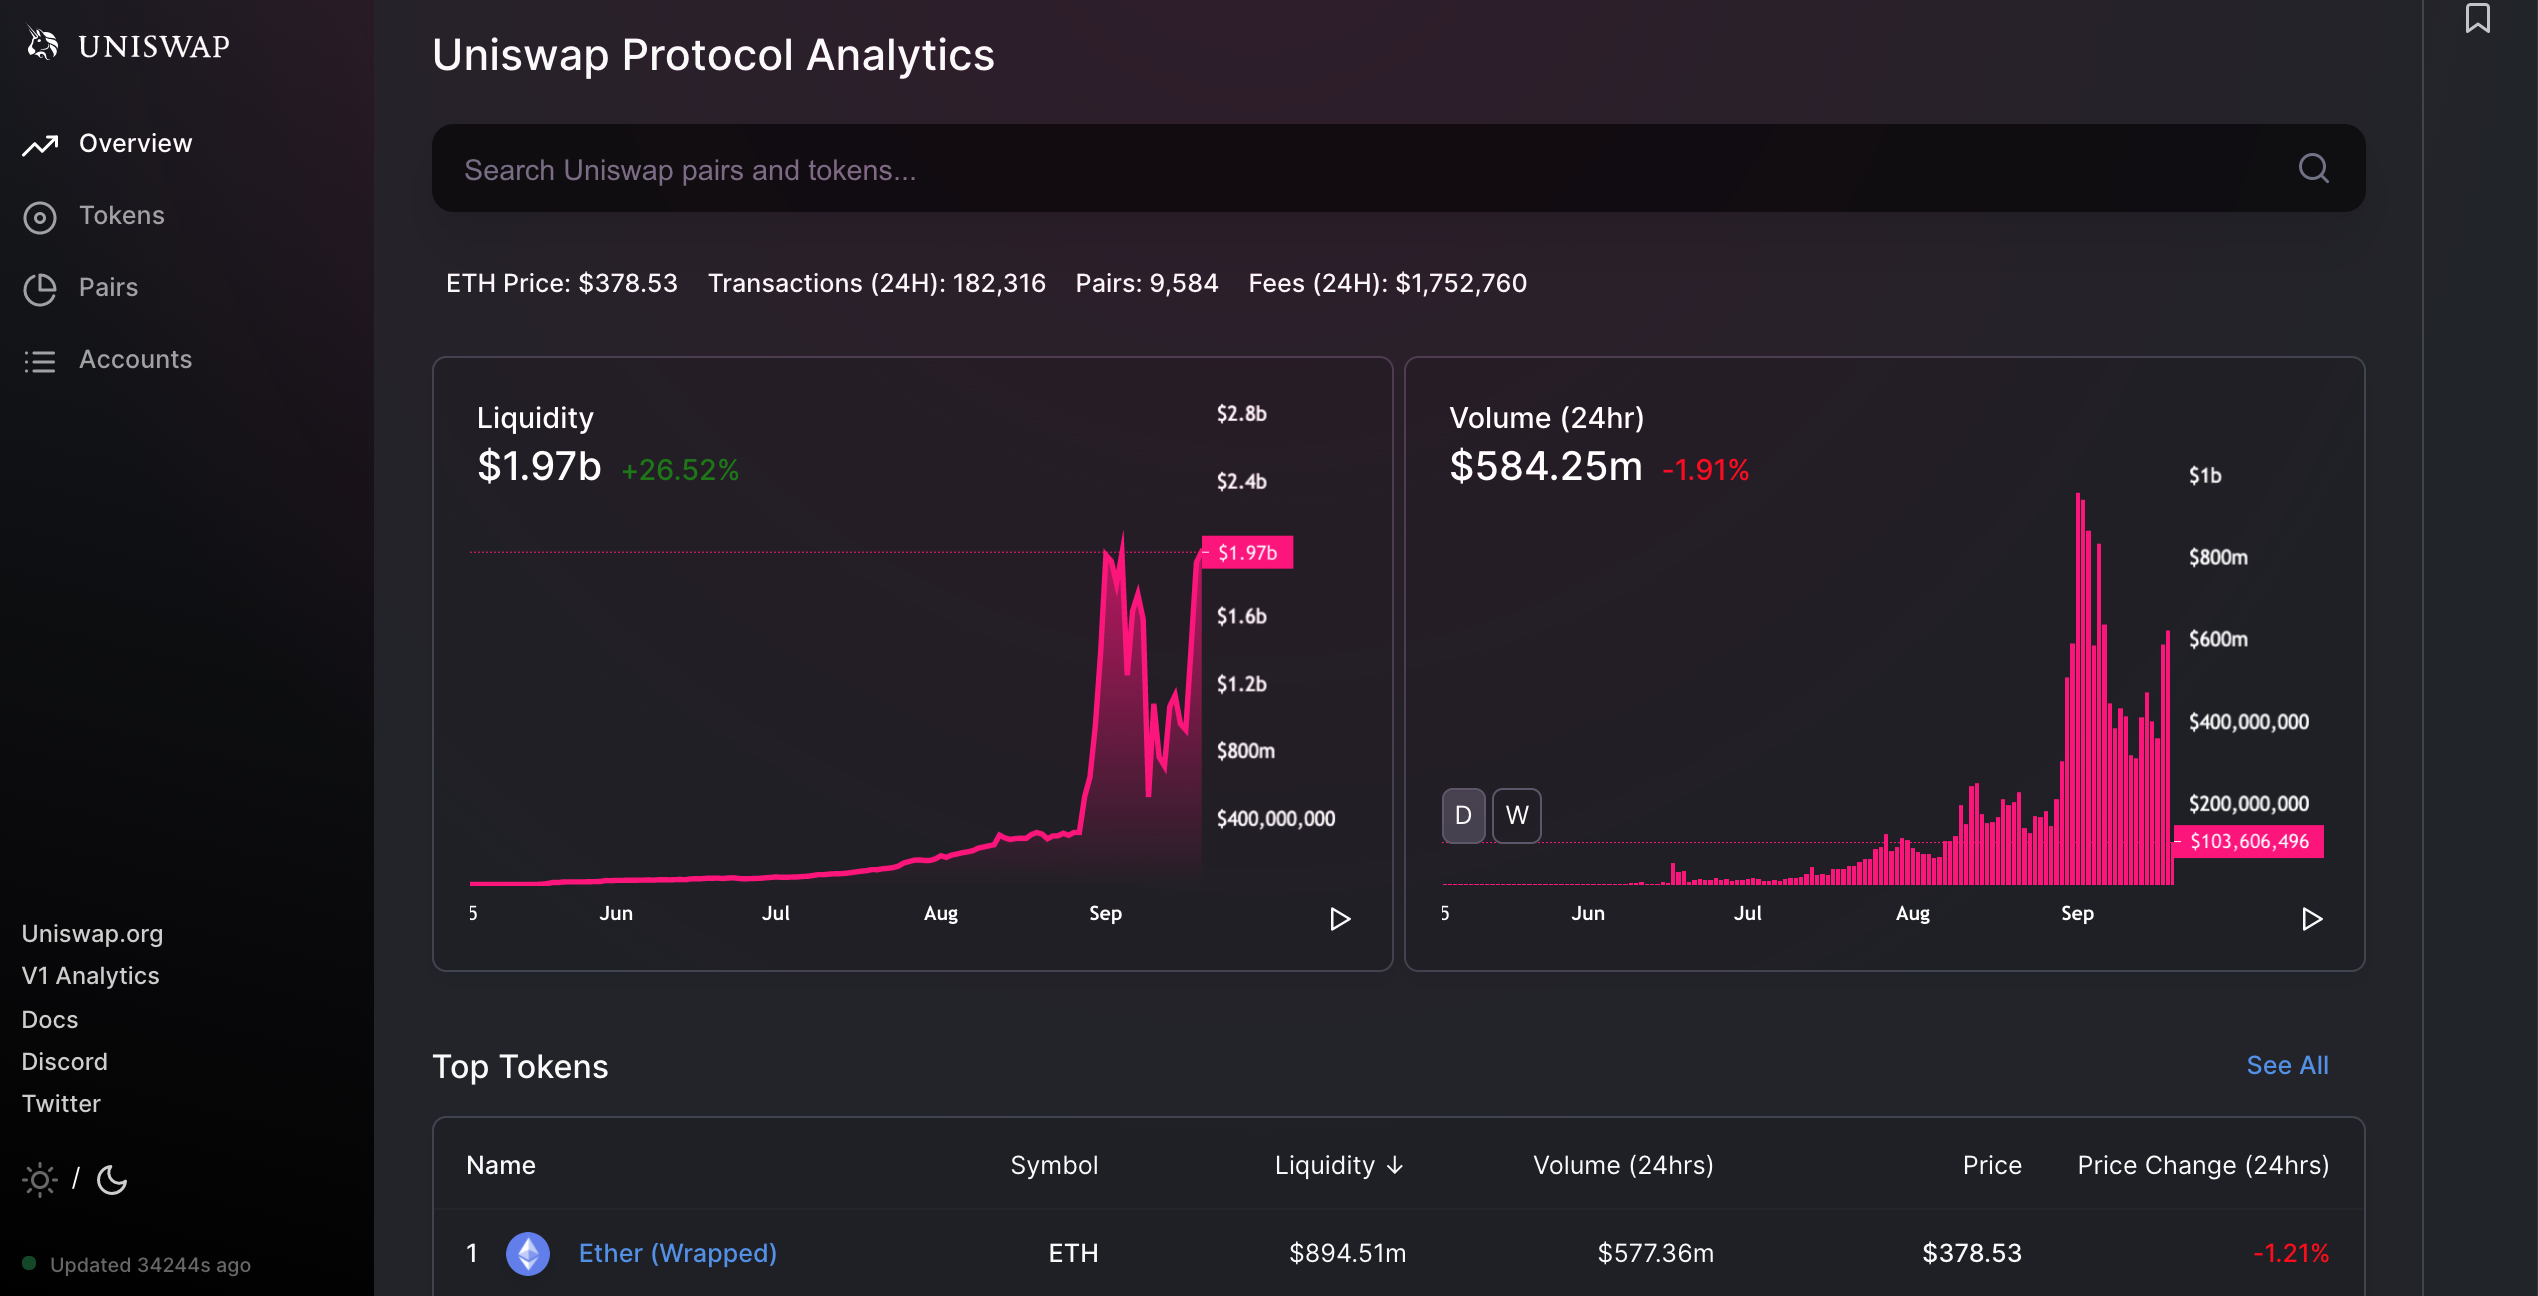Screen dimensions: 2538x1296
Task: Open the Tokens sidebar menu item
Action: click(x=121, y=215)
